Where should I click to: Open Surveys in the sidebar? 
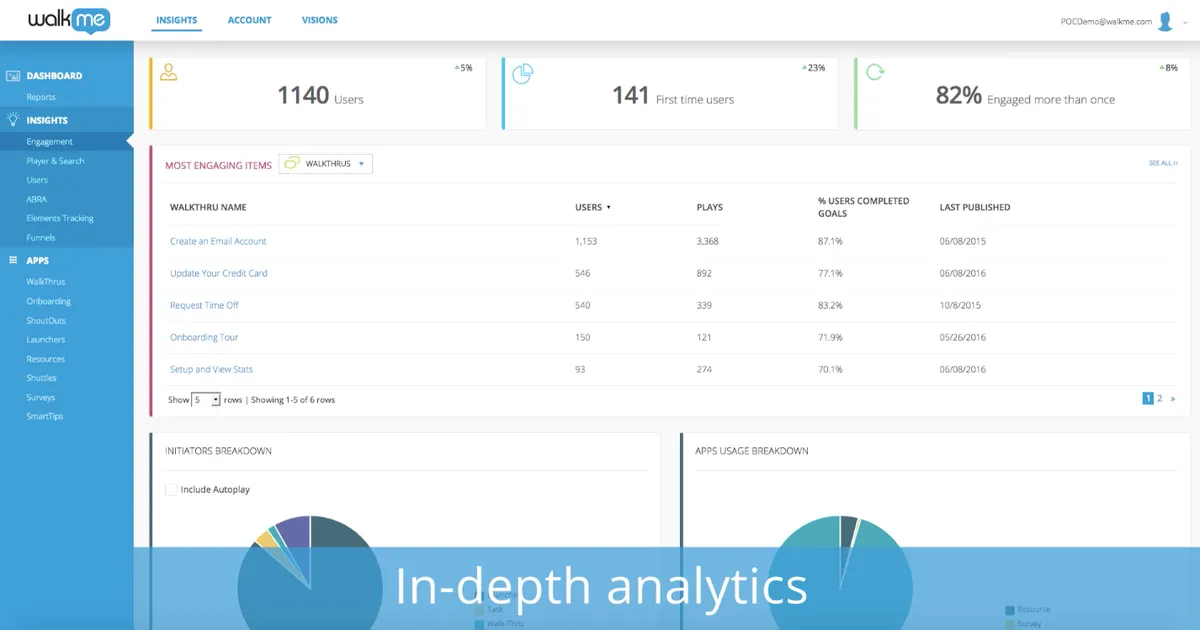click(x=40, y=397)
